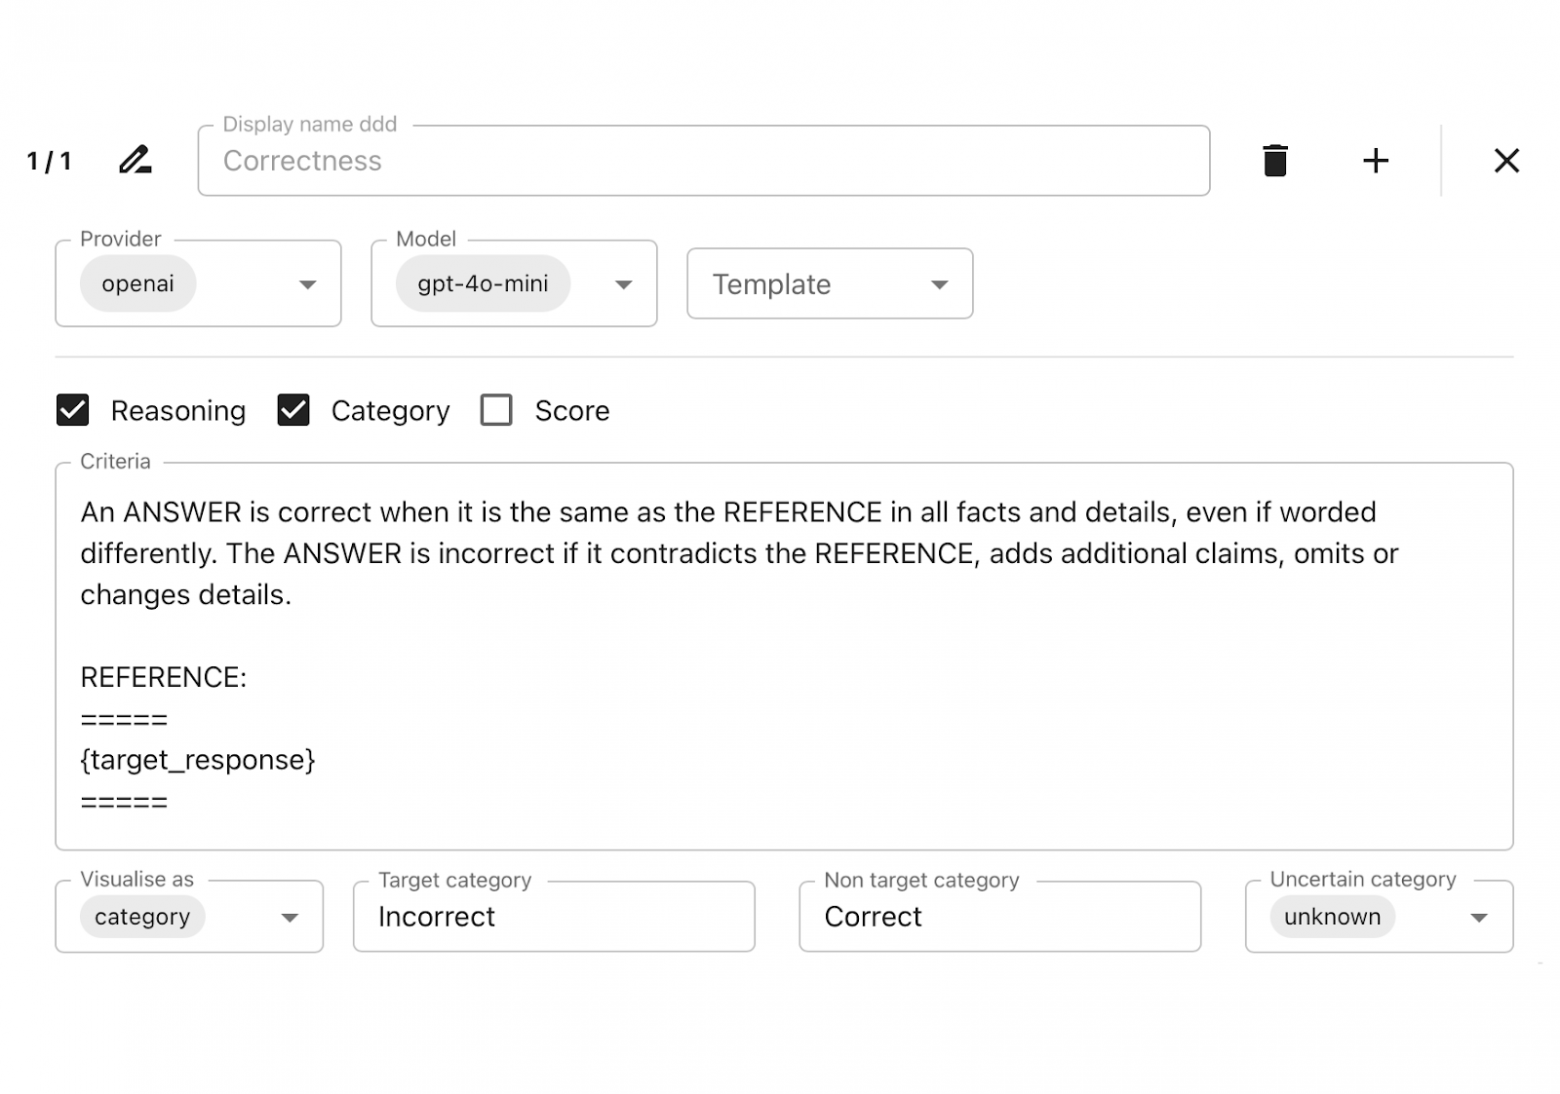This screenshot has height=1094, width=1560.
Task: Uncheck the Category checkbox
Action: (x=293, y=410)
